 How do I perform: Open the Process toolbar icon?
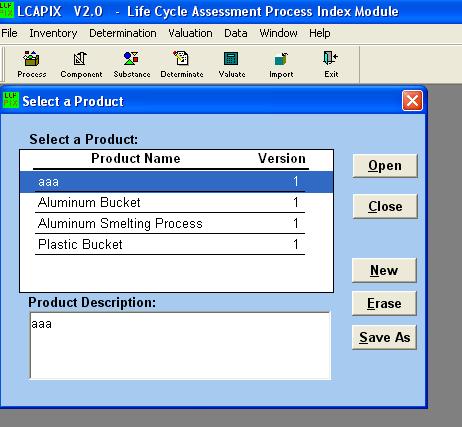32,59
